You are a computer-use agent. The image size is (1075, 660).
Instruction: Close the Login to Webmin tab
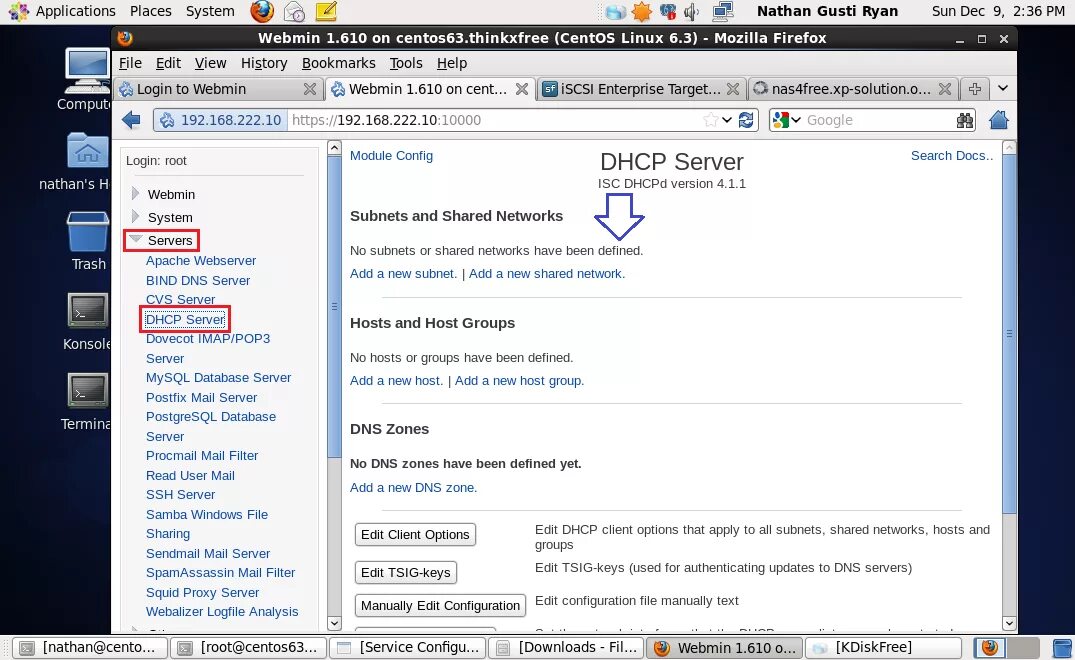coord(310,88)
